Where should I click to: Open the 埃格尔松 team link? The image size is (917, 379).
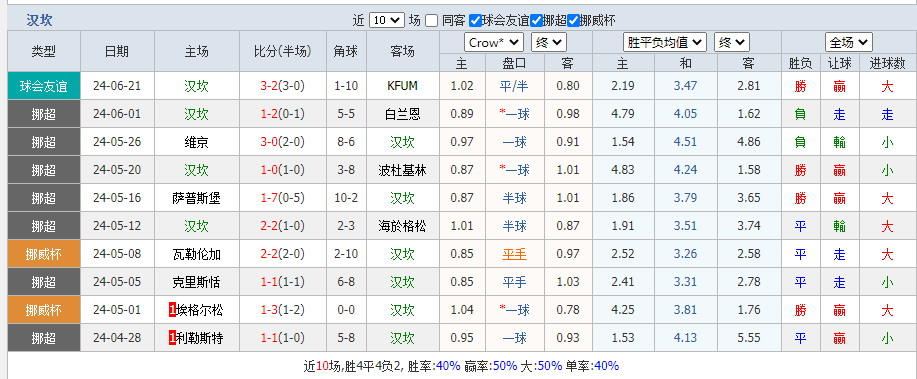coord(200,311)
